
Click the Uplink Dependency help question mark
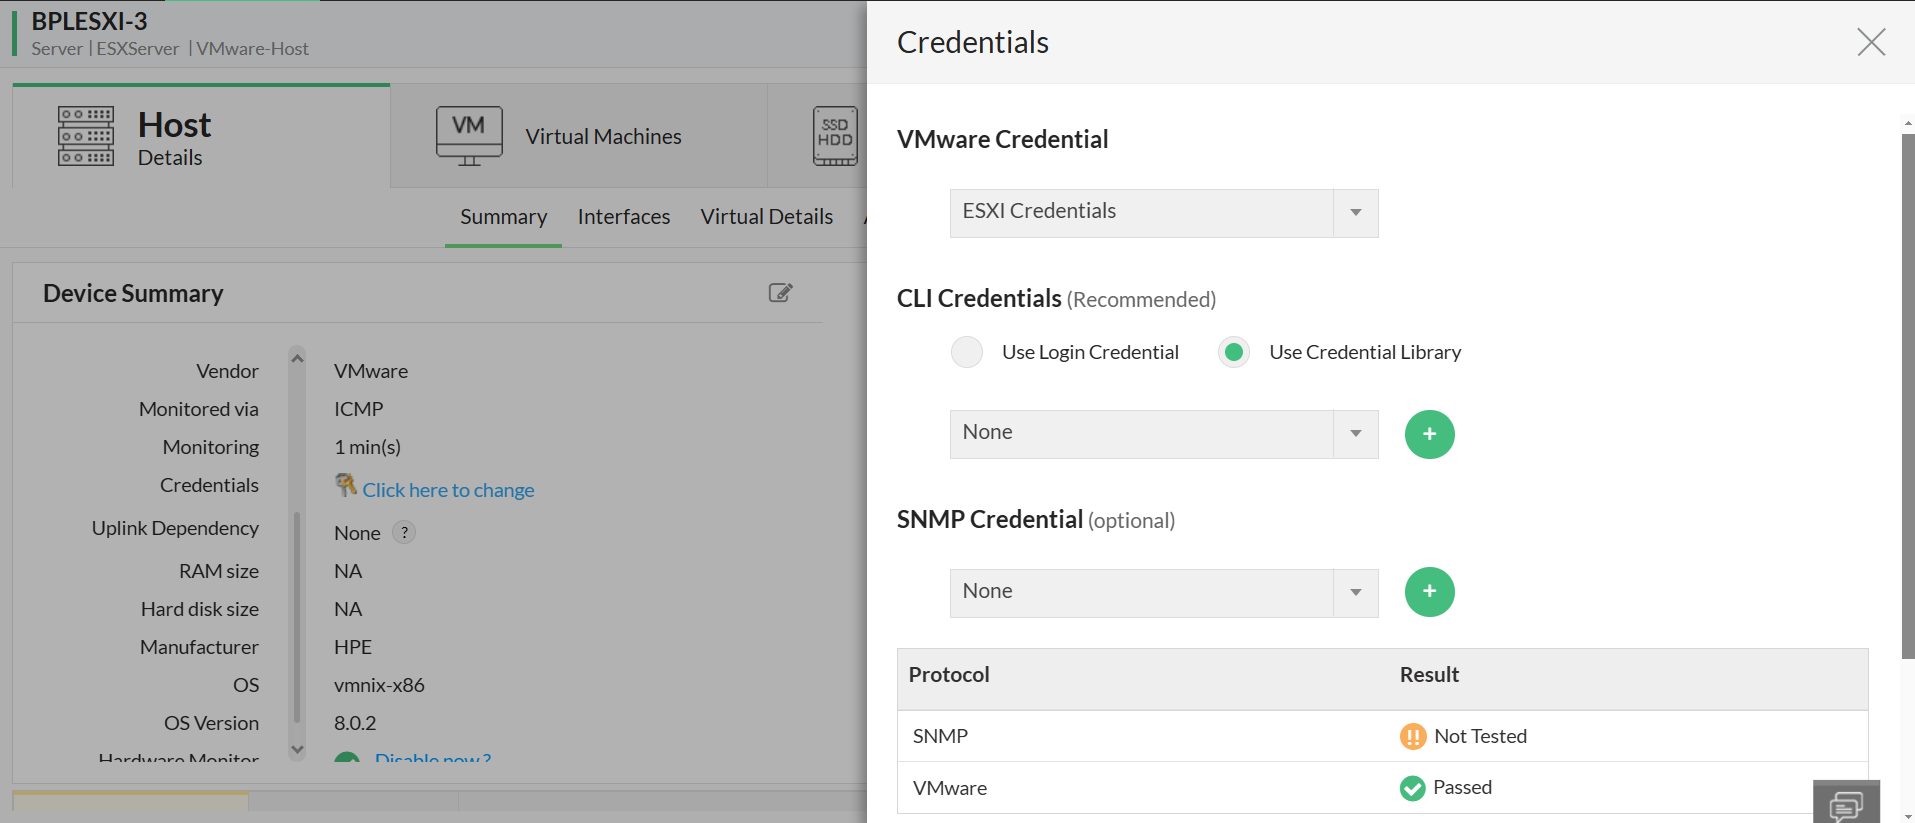(x=404, y=533)
